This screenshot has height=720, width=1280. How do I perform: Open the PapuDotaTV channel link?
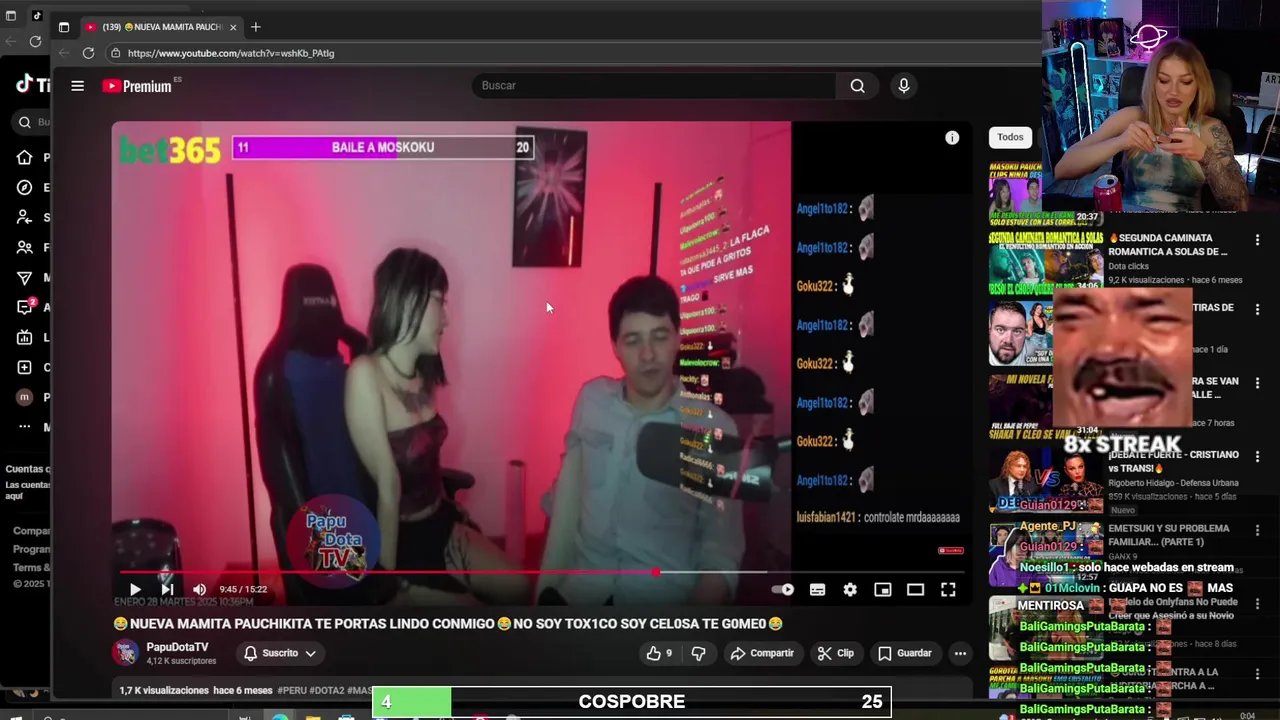click(x=177, y=647)
